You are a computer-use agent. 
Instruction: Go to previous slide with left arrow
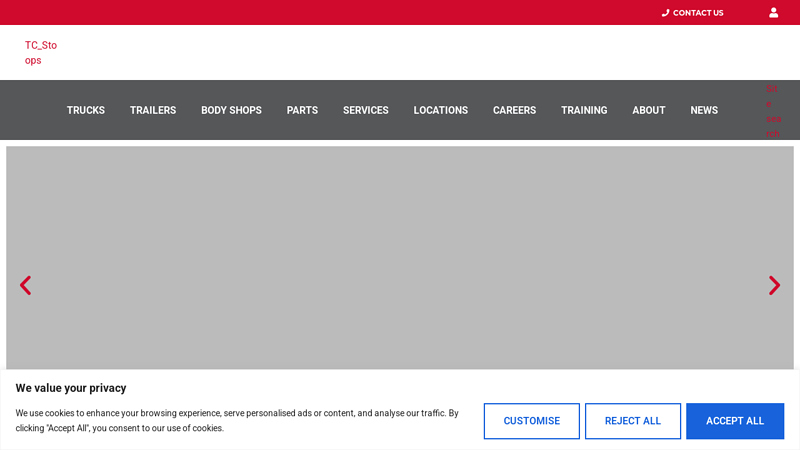tap(26, 286)
